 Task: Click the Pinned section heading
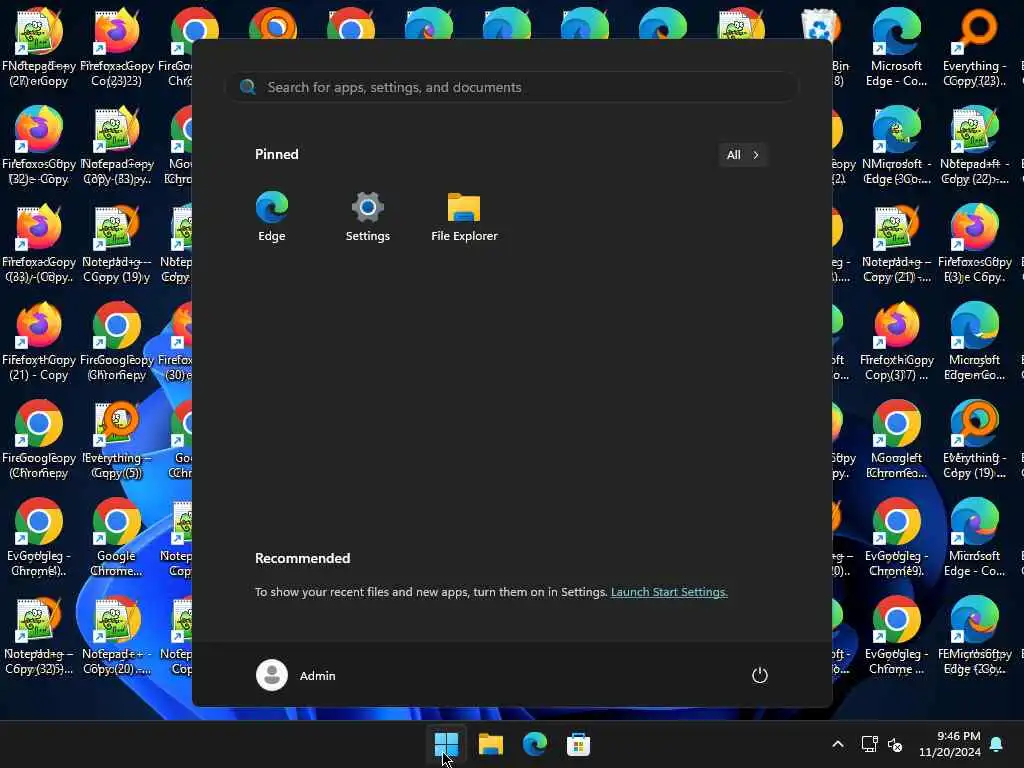[x=276, y=154]
